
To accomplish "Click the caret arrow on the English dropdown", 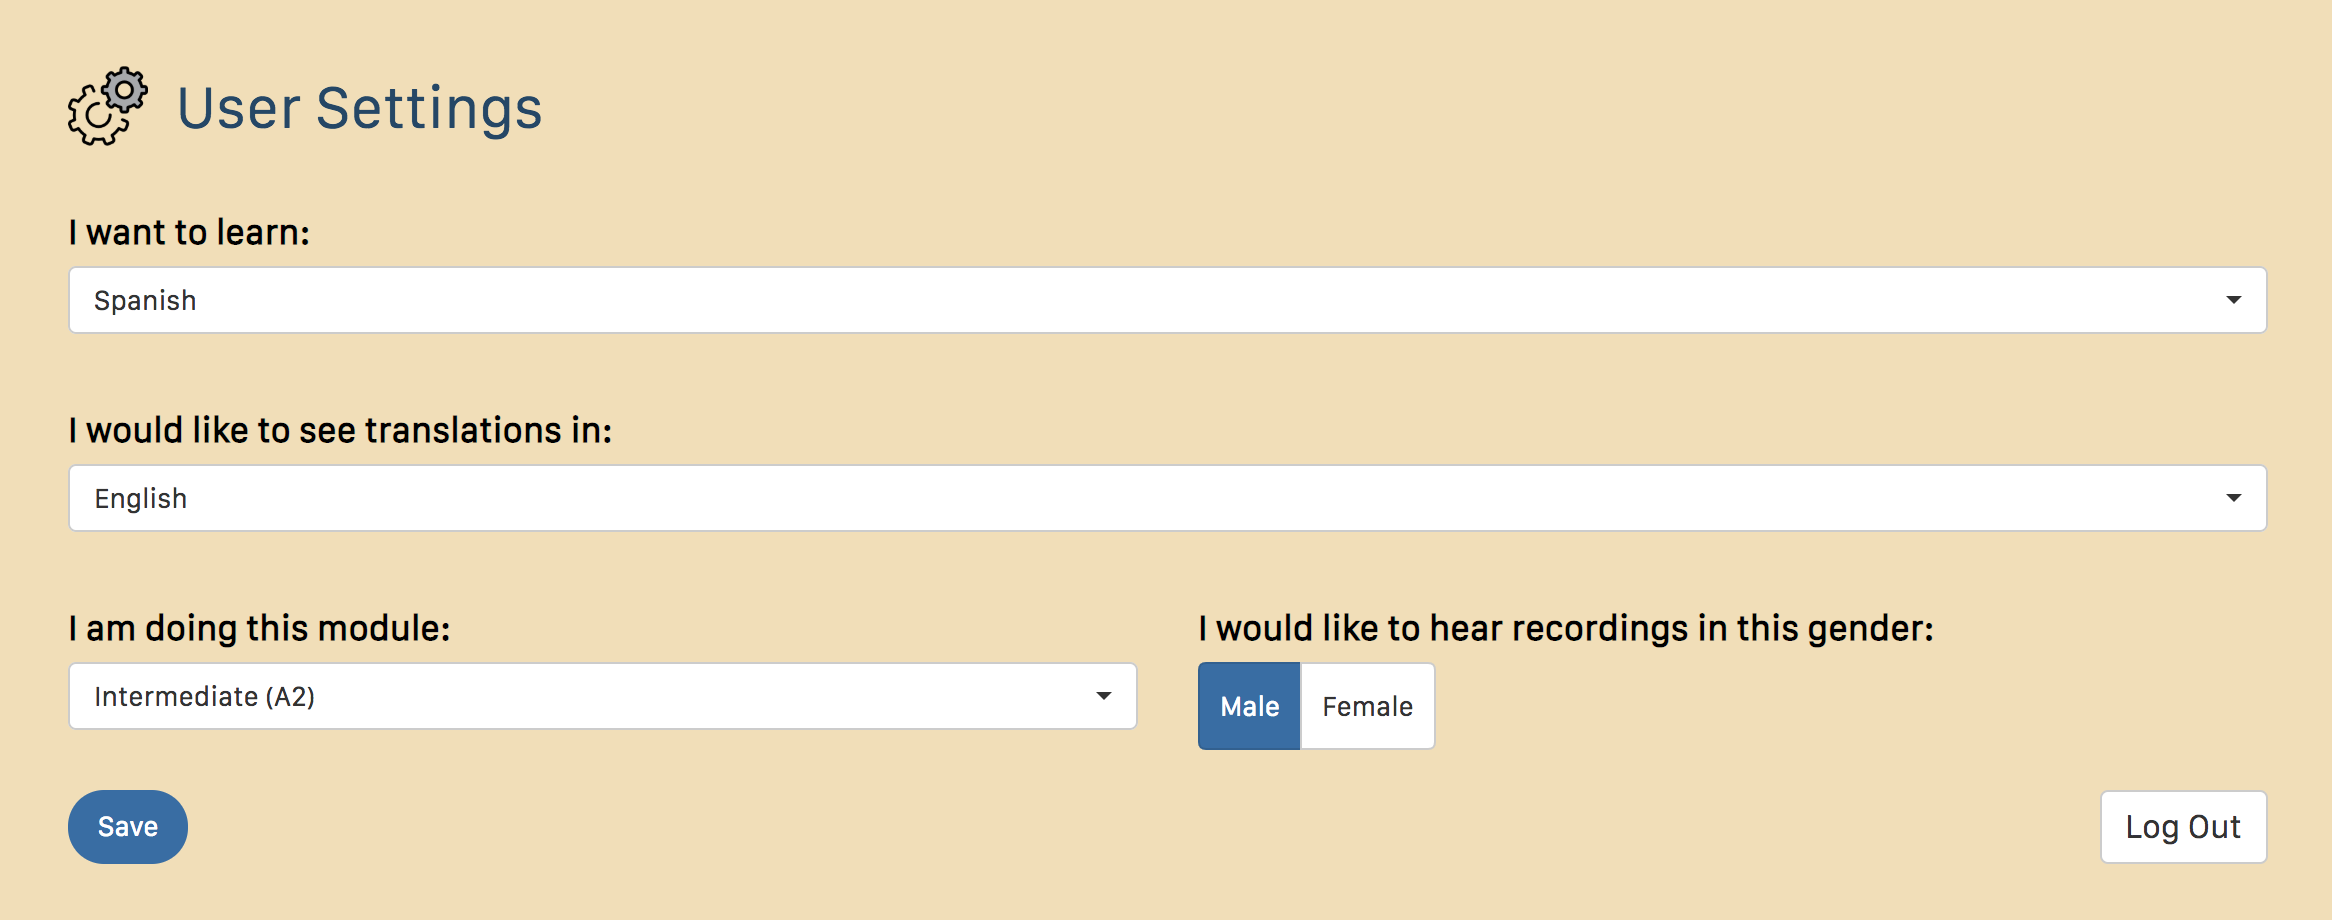I will tap(2233, 498).
